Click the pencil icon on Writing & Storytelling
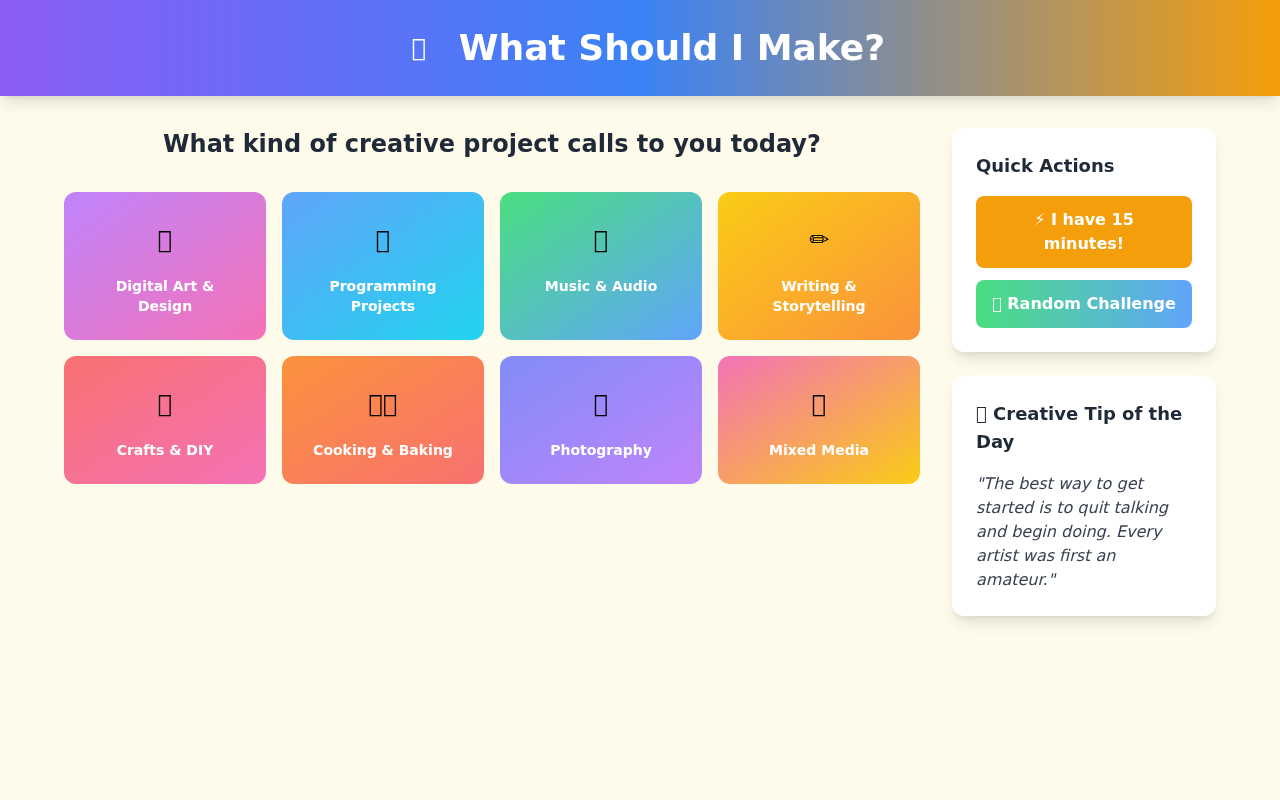 [x=819, y=240]
